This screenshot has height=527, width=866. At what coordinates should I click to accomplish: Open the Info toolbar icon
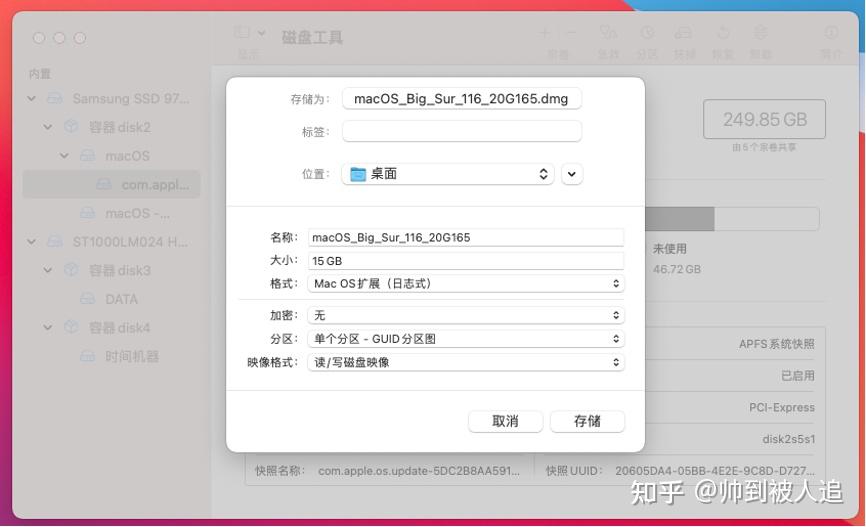pos(831,33)
